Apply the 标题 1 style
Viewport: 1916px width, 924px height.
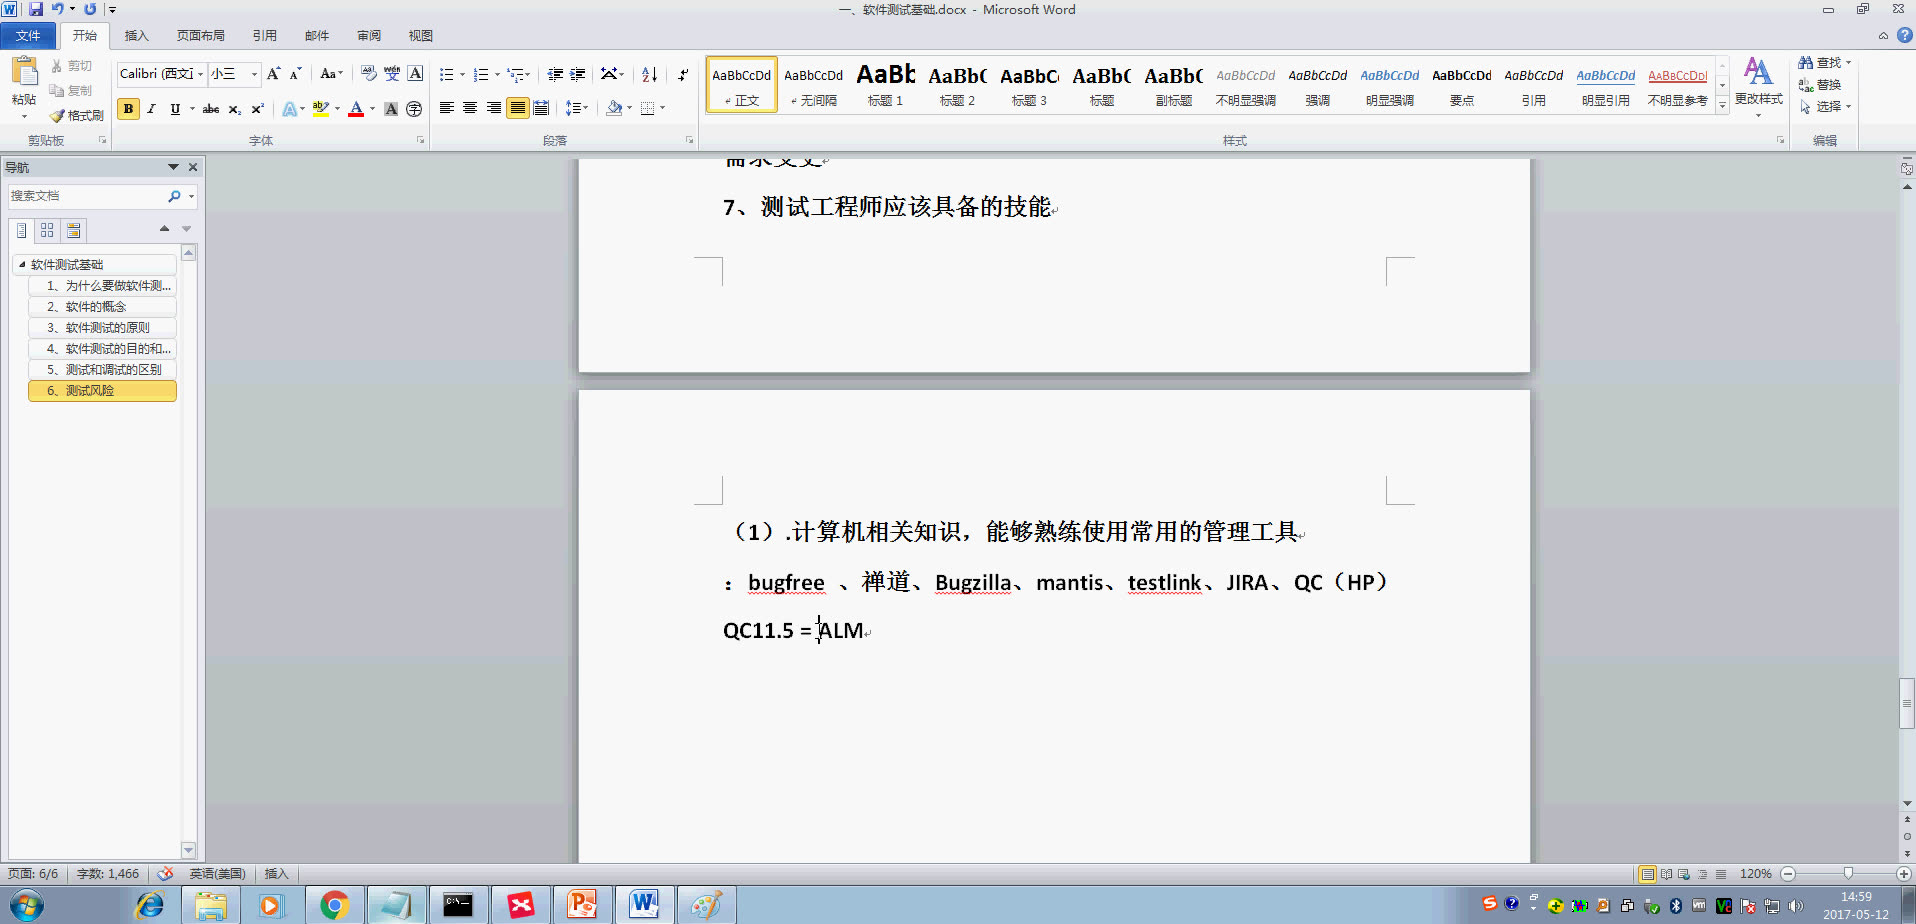(885, 85)
